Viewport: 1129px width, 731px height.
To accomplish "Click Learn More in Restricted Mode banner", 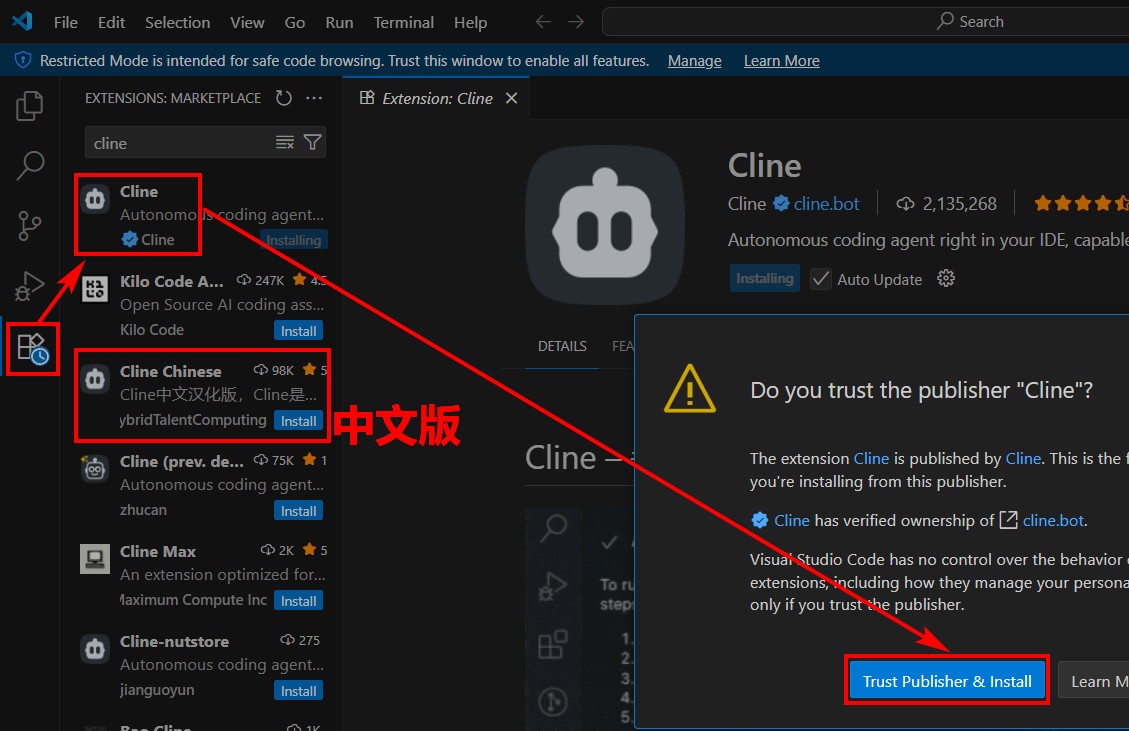I will pyautogui.click(x=781, y=60).
